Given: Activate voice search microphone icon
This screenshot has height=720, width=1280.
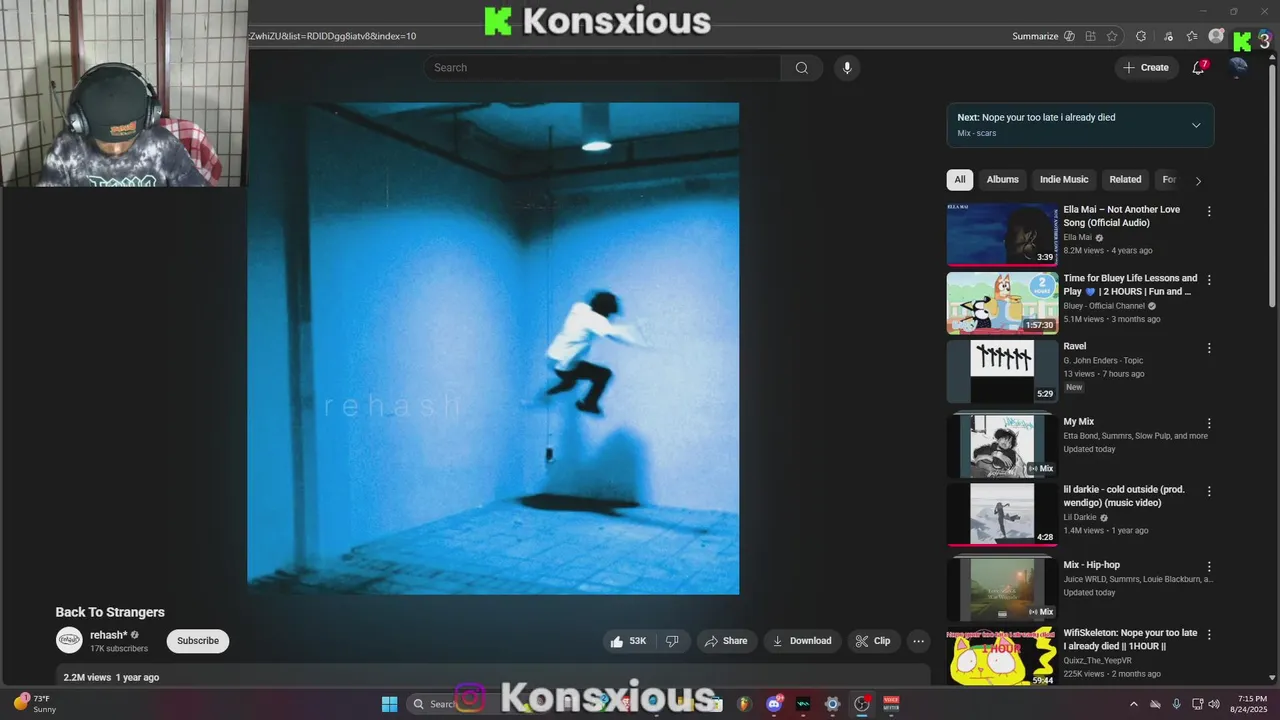Looking at the screenshot, I should click(847, 68).
